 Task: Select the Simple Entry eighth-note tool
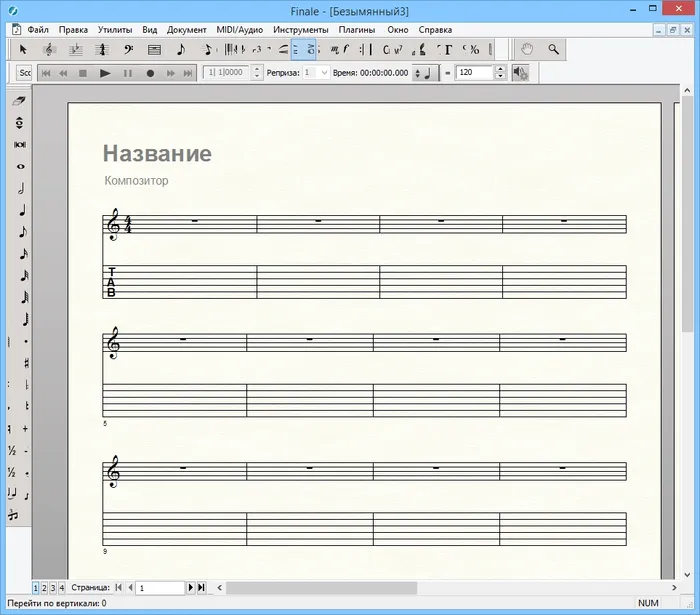pyautogui.click(x=181, y=50)
